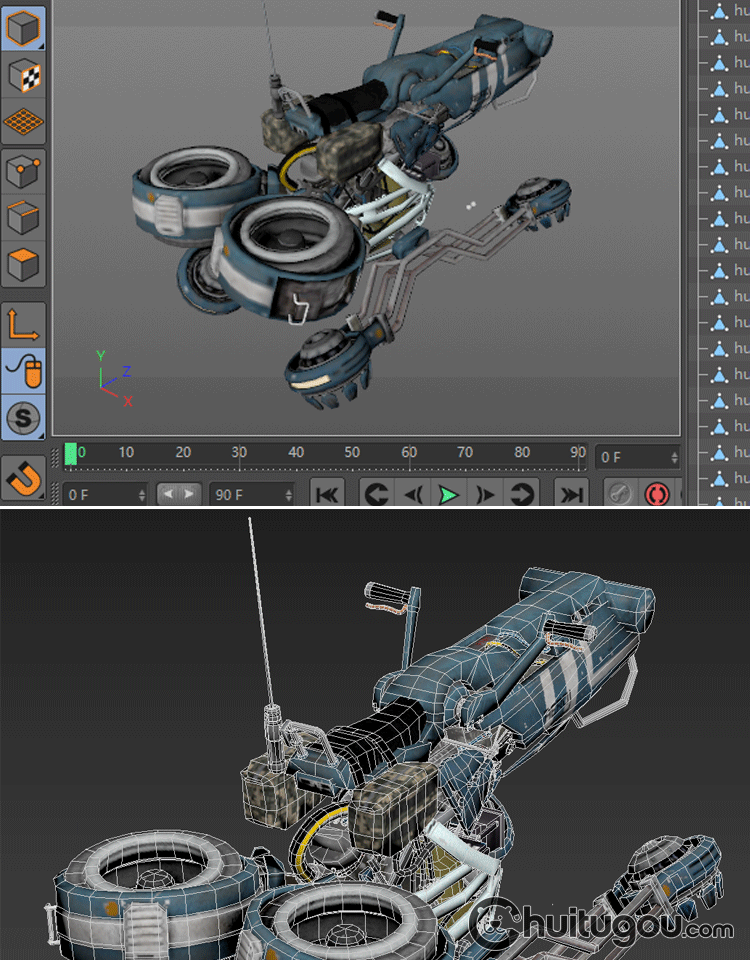Go to the start of the animation
Image resolution: width=750 pixels, height=960 pixels.
point(328,494)
